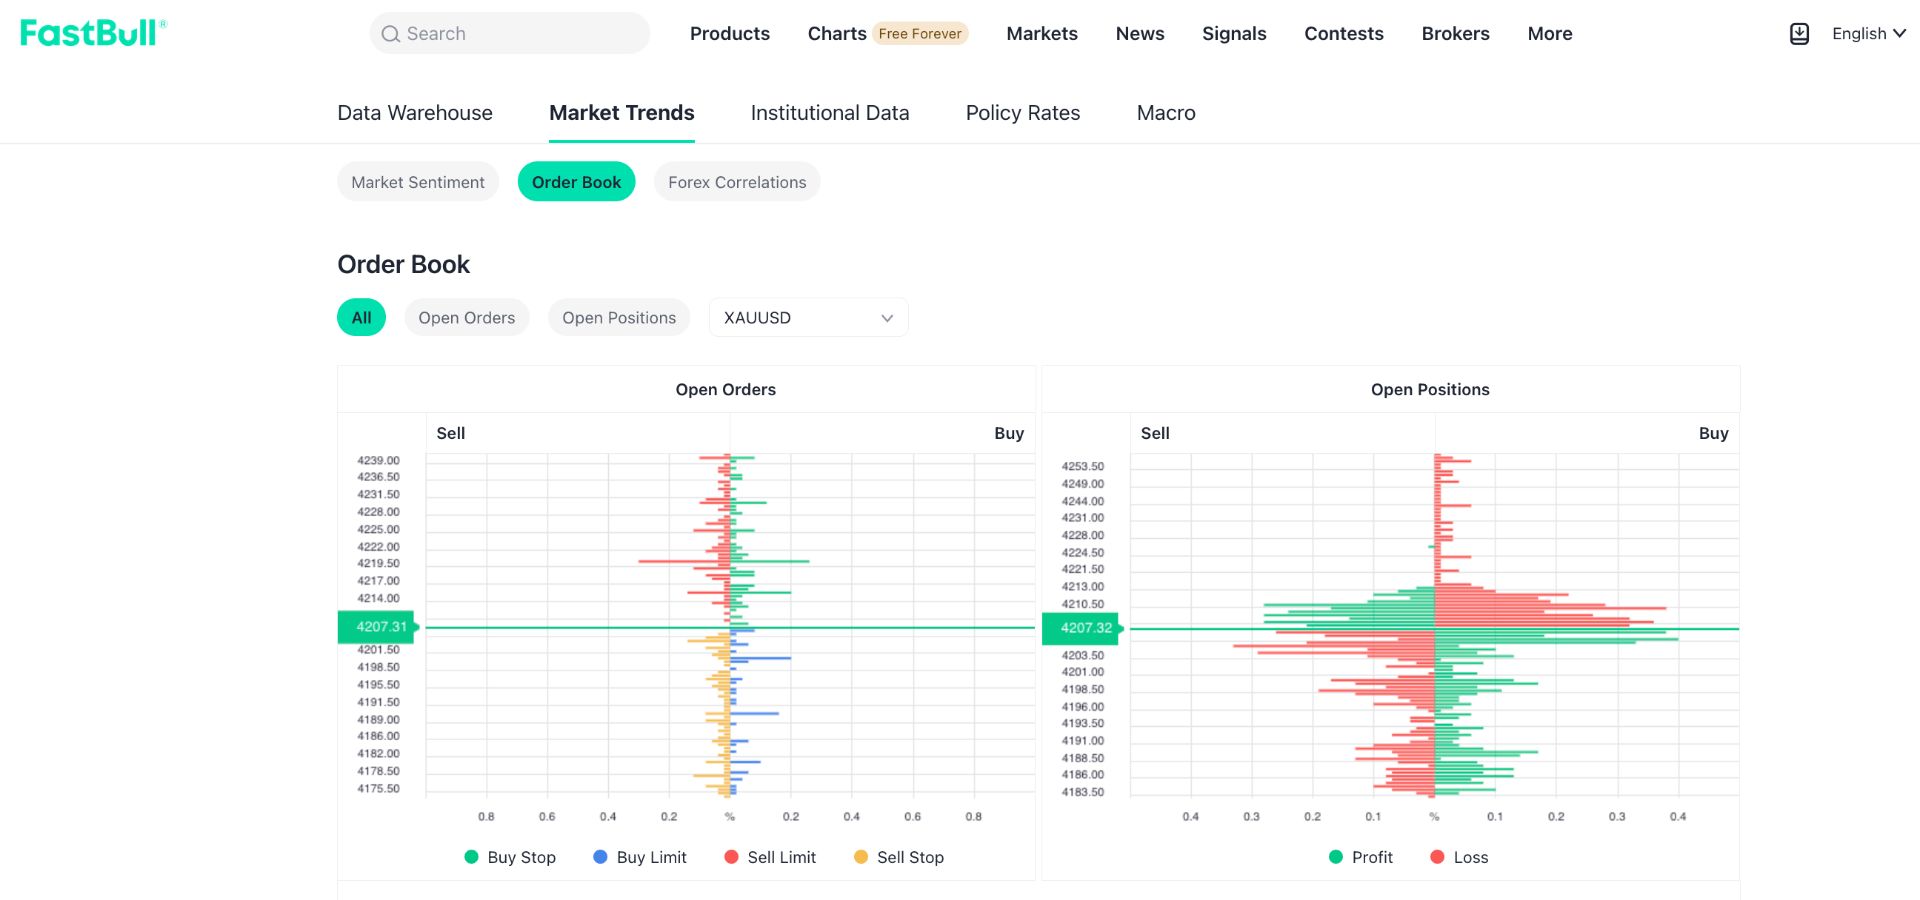
Task: Toggle the Buy Limit legend dot
Action: pyautogui.click(x=600, y=857)
